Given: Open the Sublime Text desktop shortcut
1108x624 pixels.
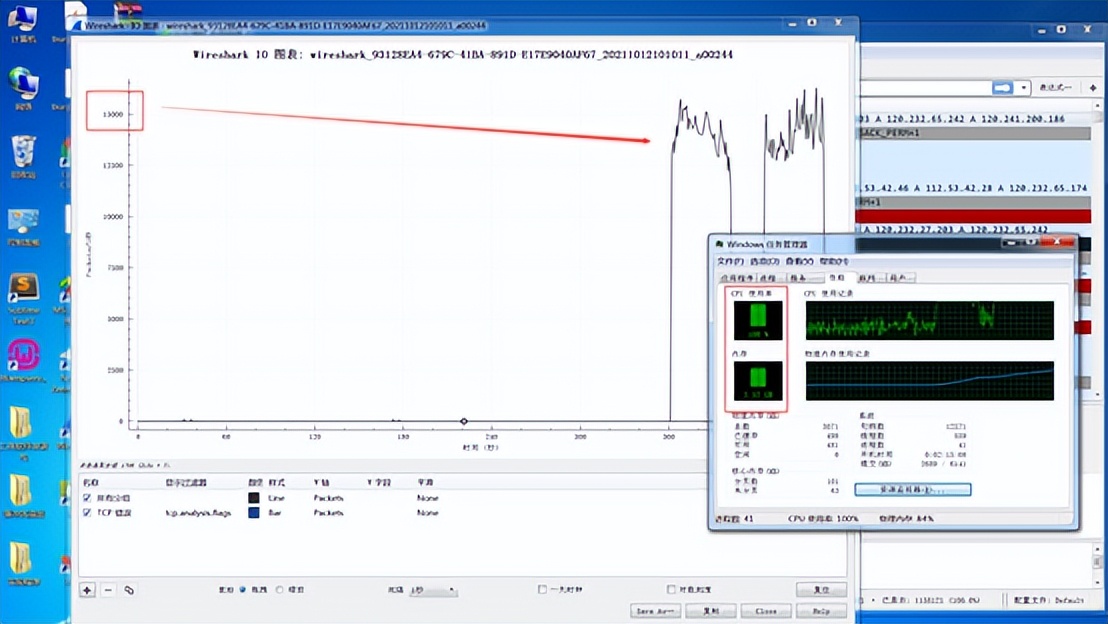Looking at the screenshot, I should [x=23, y=295].
